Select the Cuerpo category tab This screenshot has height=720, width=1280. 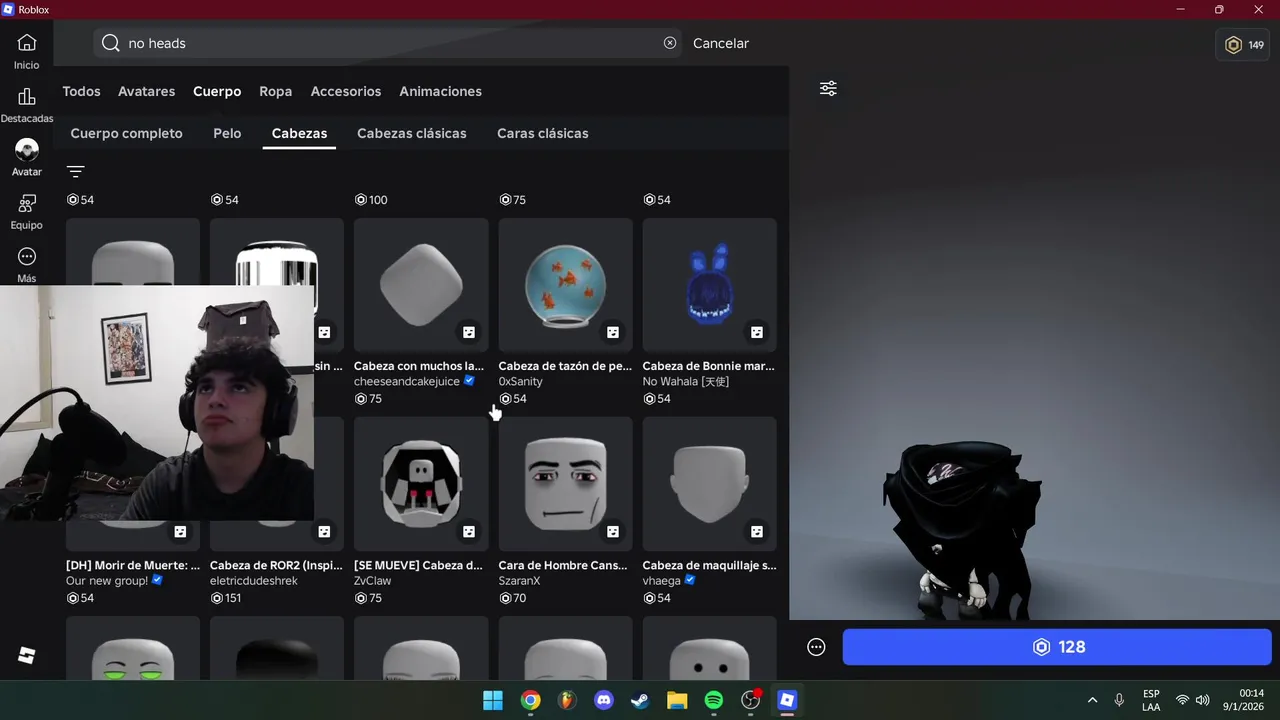tap(217, 91)
